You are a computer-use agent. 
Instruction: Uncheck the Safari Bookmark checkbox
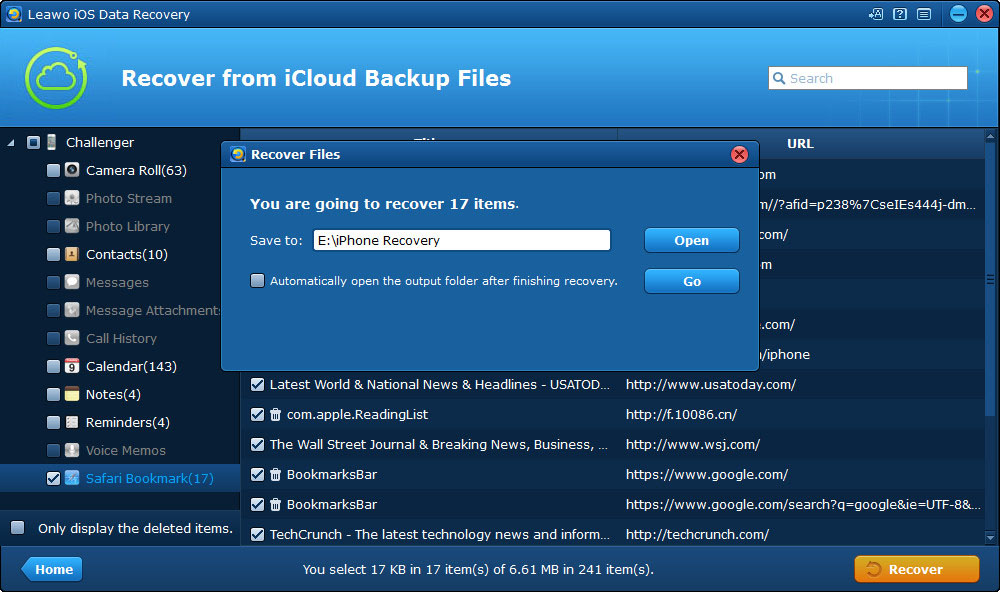coord(53,478)
